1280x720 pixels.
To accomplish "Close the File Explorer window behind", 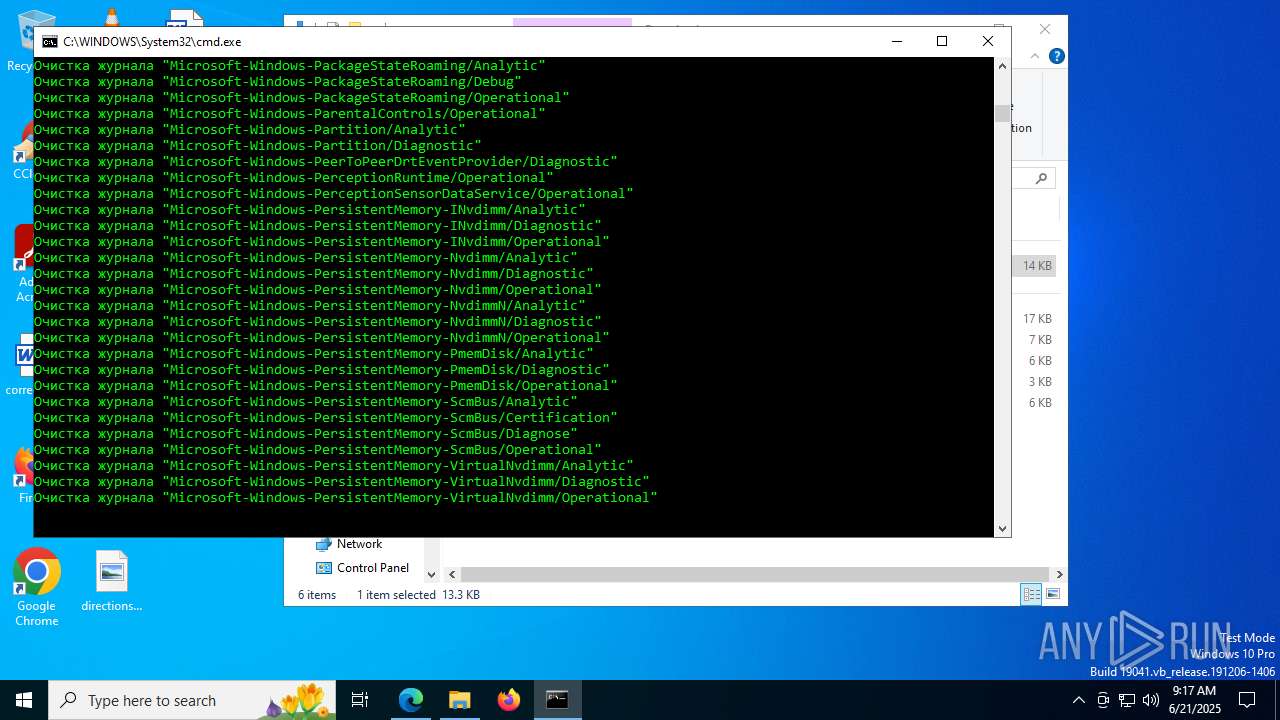I will coord(1045,29).
